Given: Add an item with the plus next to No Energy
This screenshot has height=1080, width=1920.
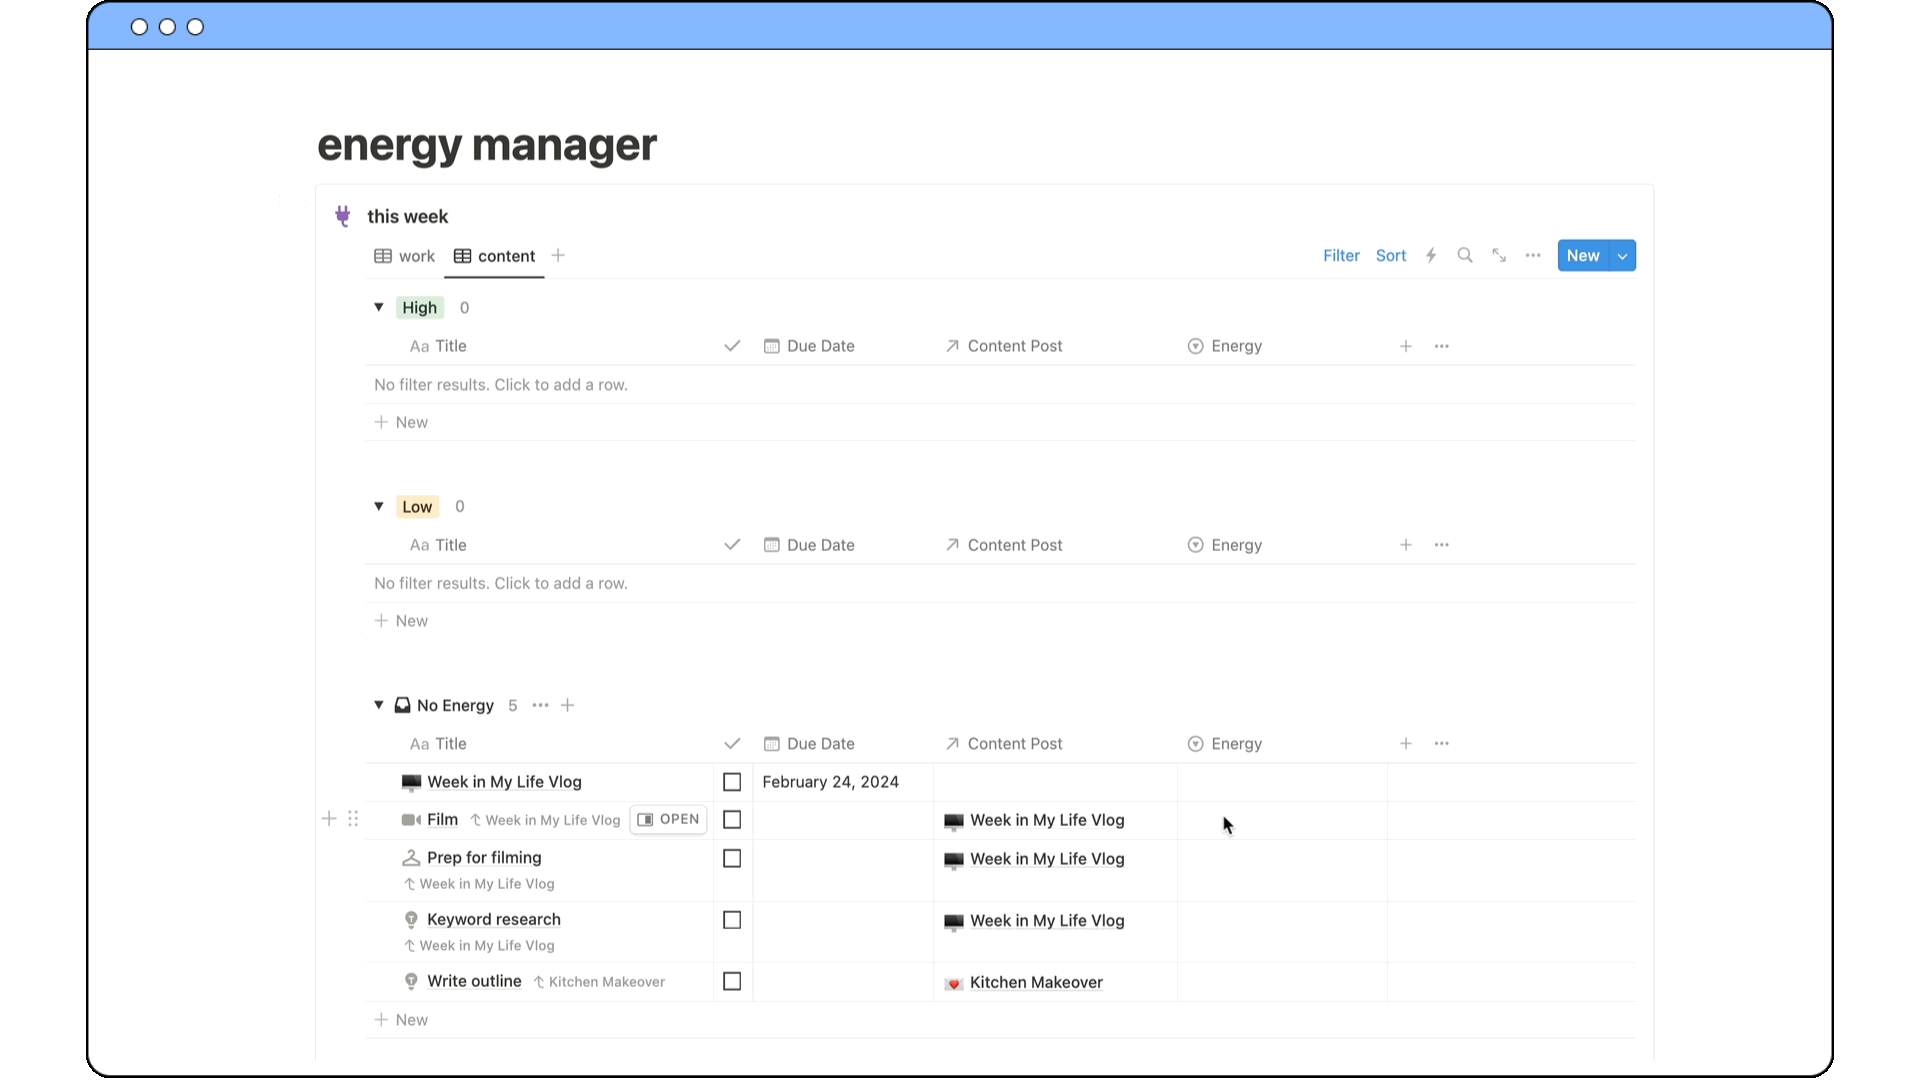Looking at the screenshot, I should [568, 706].
